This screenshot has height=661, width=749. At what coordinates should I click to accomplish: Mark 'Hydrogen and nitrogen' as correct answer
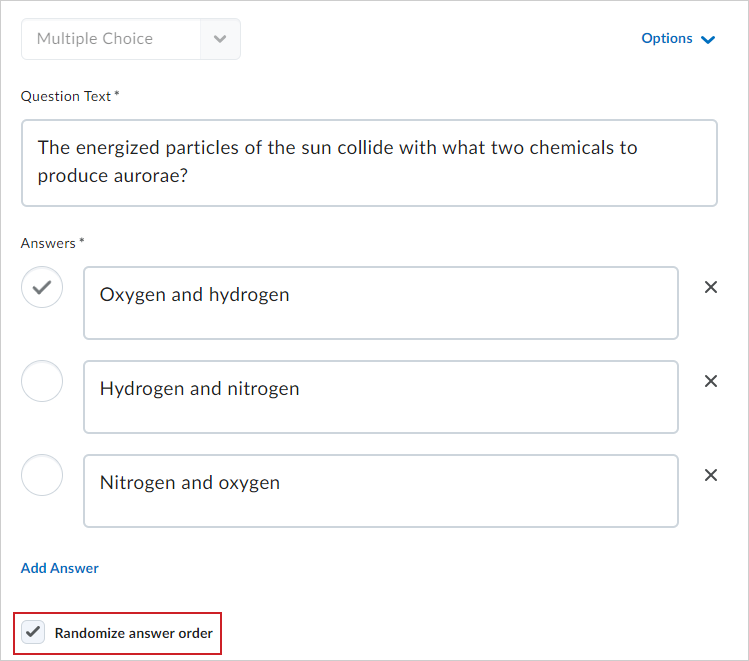pos(42,381)
